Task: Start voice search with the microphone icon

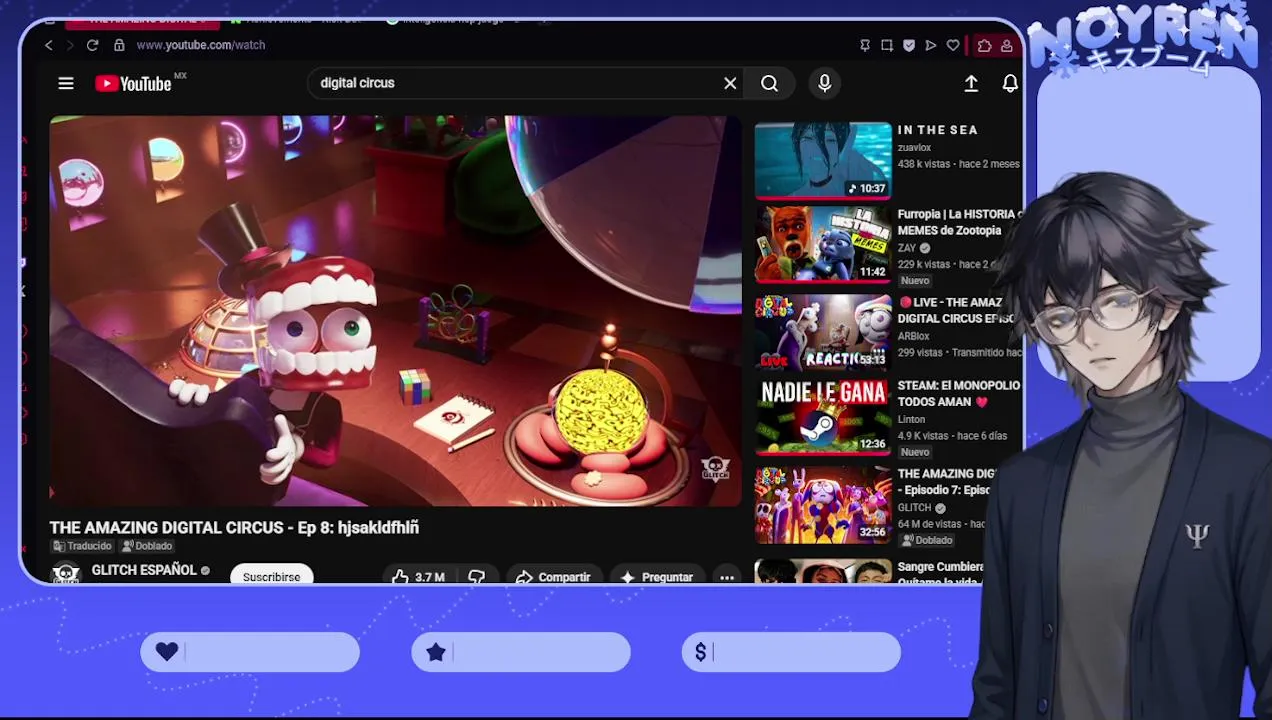Action: (x=825, y=84)
